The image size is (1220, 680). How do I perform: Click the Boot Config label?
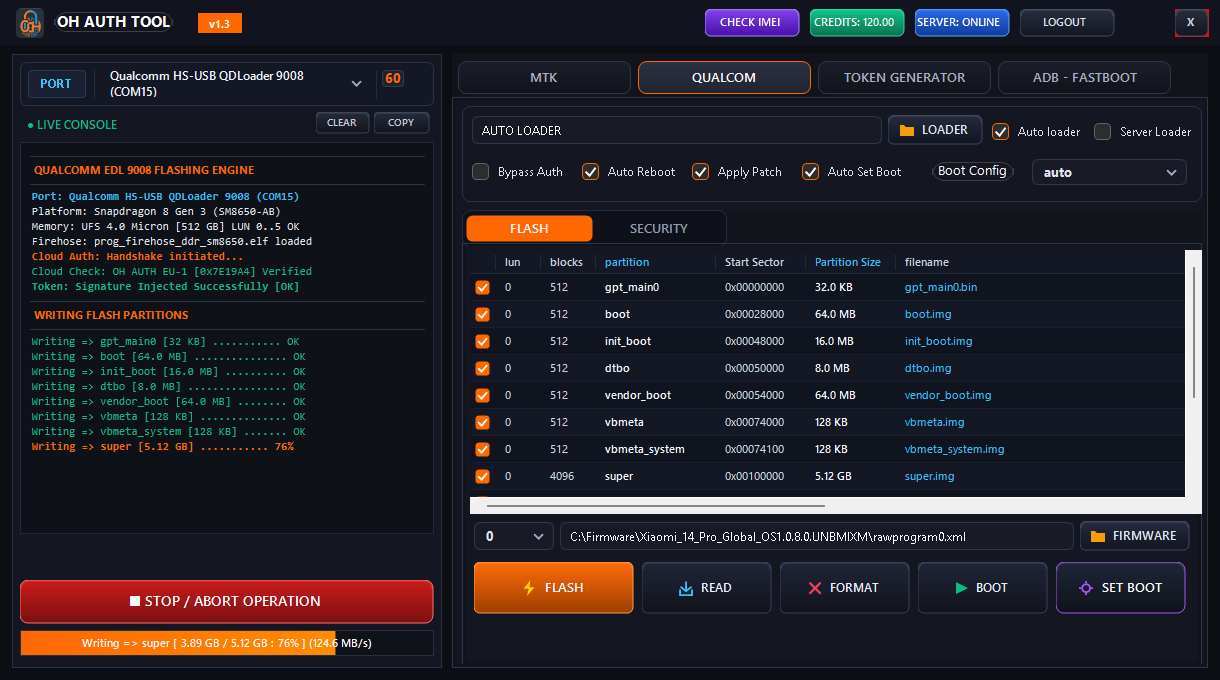pos(972,171)
